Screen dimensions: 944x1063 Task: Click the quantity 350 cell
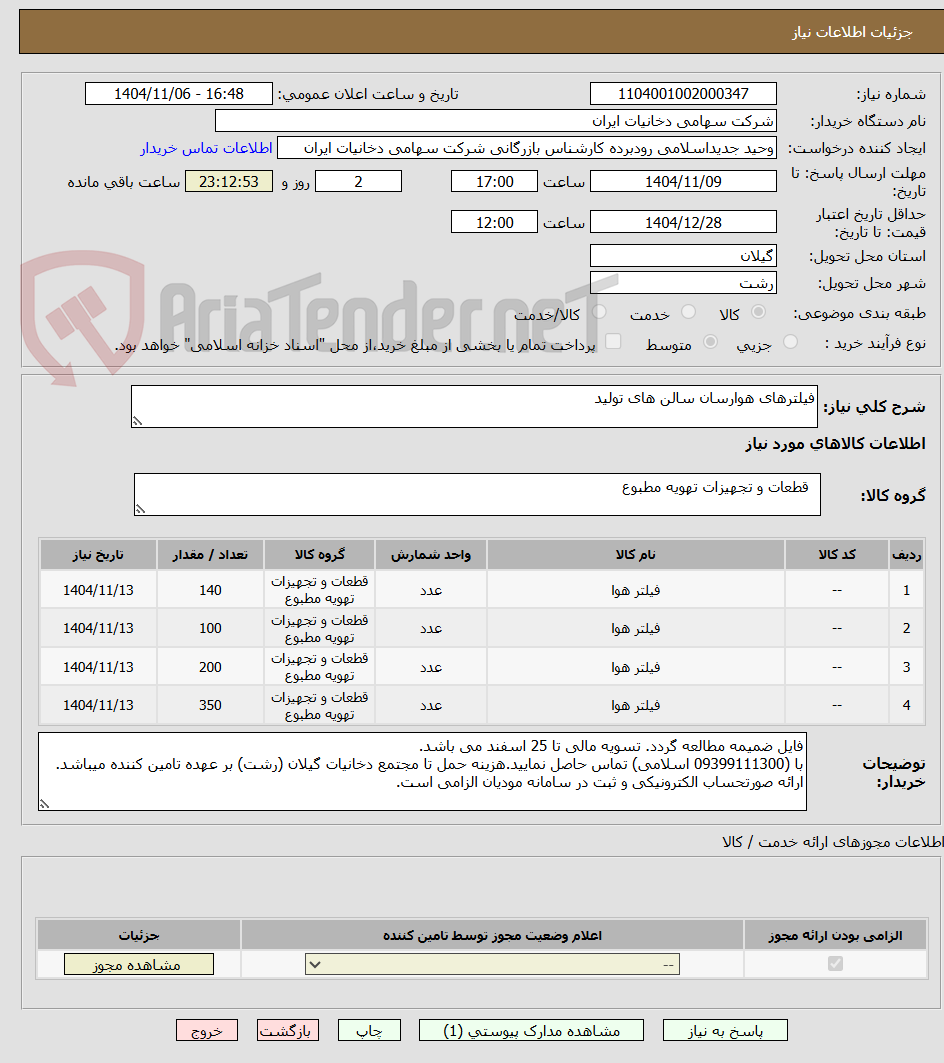point(210,705)
